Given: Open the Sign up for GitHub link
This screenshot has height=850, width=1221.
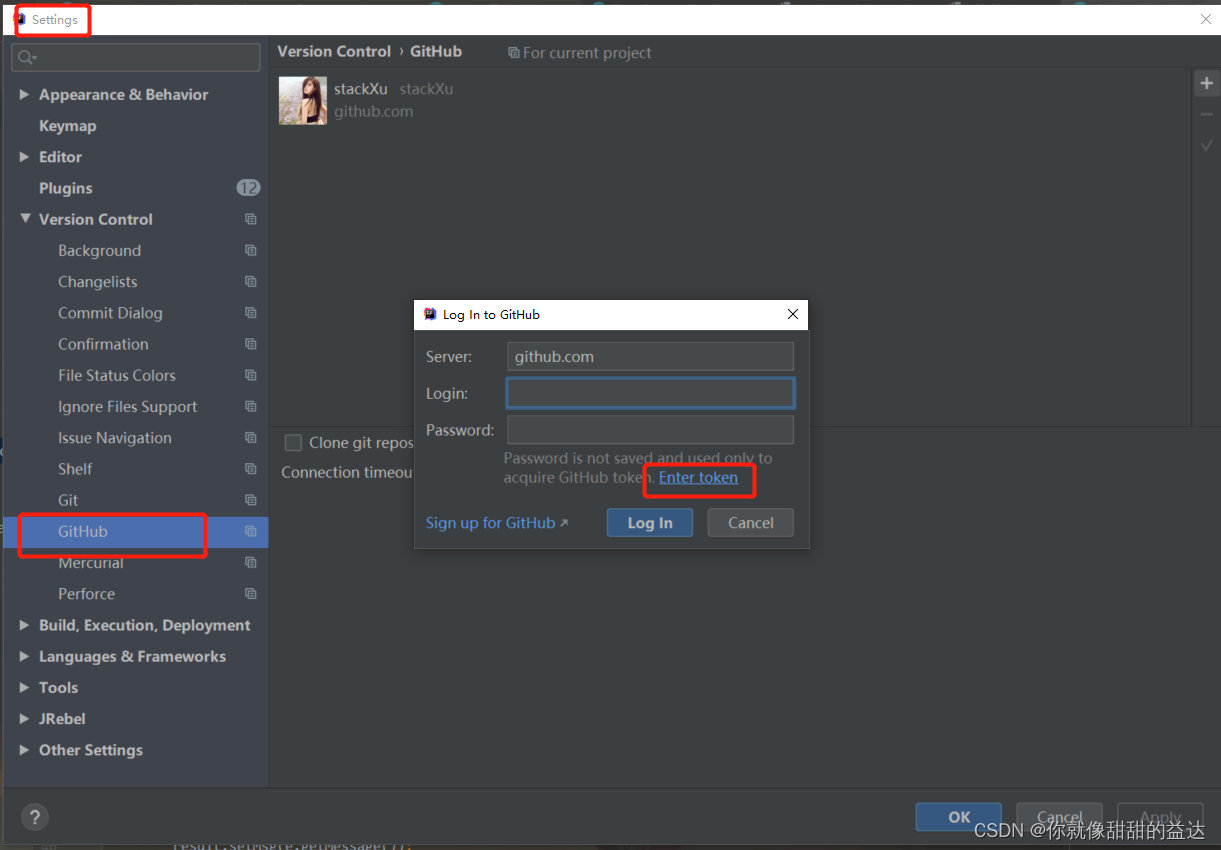Looking at the screenshot, I should pyautogui.click(x=497, y=523).
